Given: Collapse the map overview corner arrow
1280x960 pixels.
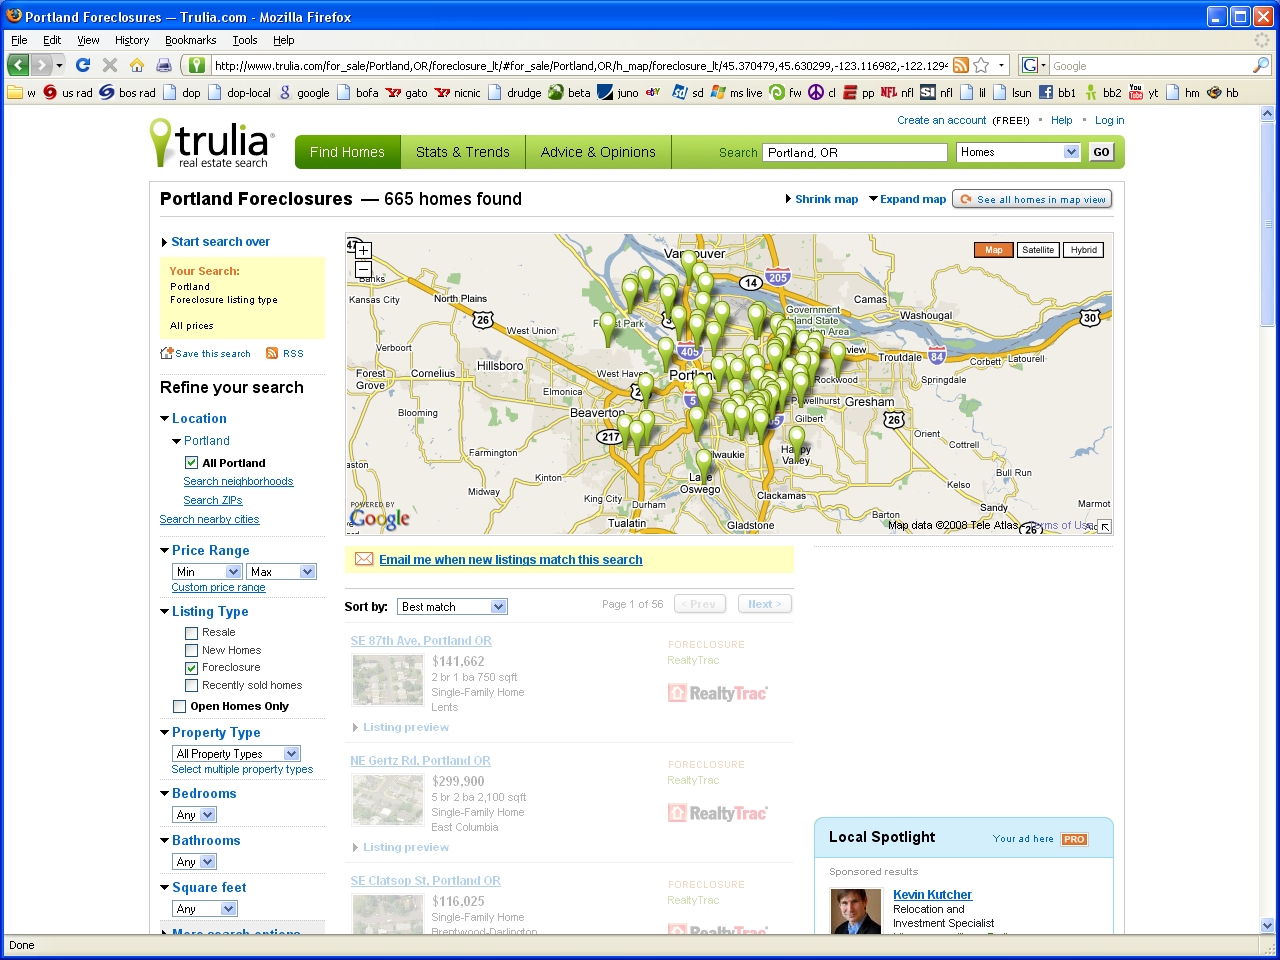Looking at the screenshot, I should click(1105, 527).
